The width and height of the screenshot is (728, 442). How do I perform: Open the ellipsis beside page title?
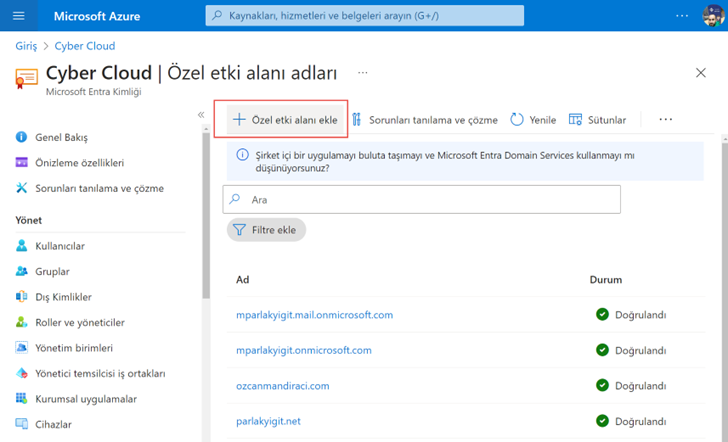tap(363, 72)
